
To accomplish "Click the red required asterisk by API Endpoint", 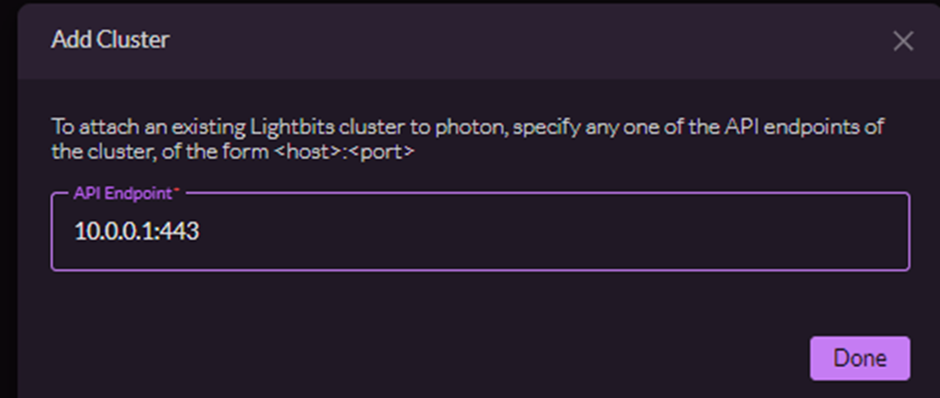I will pos(177,190).
